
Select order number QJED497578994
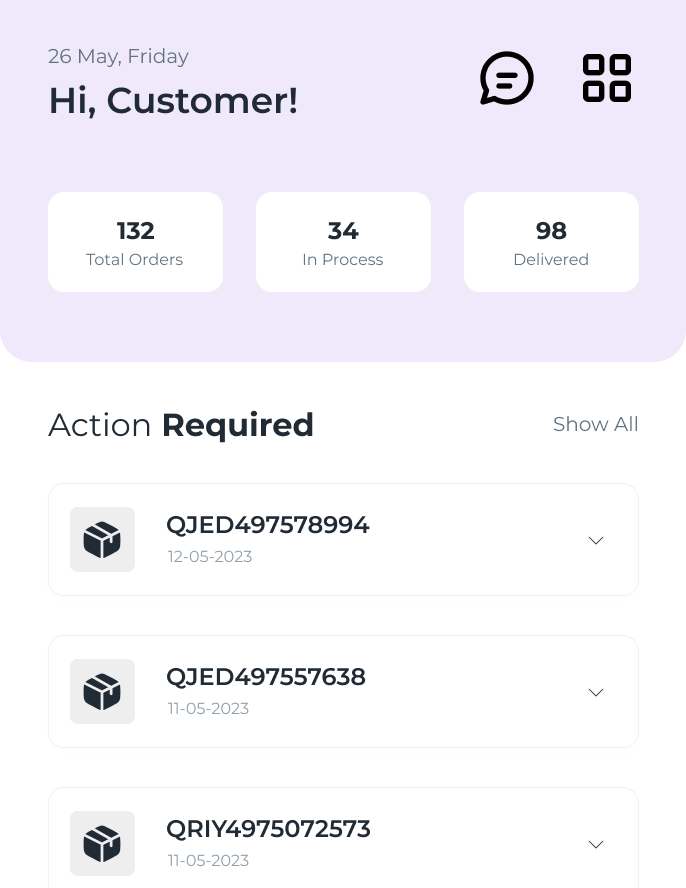[x=267, y=525]
